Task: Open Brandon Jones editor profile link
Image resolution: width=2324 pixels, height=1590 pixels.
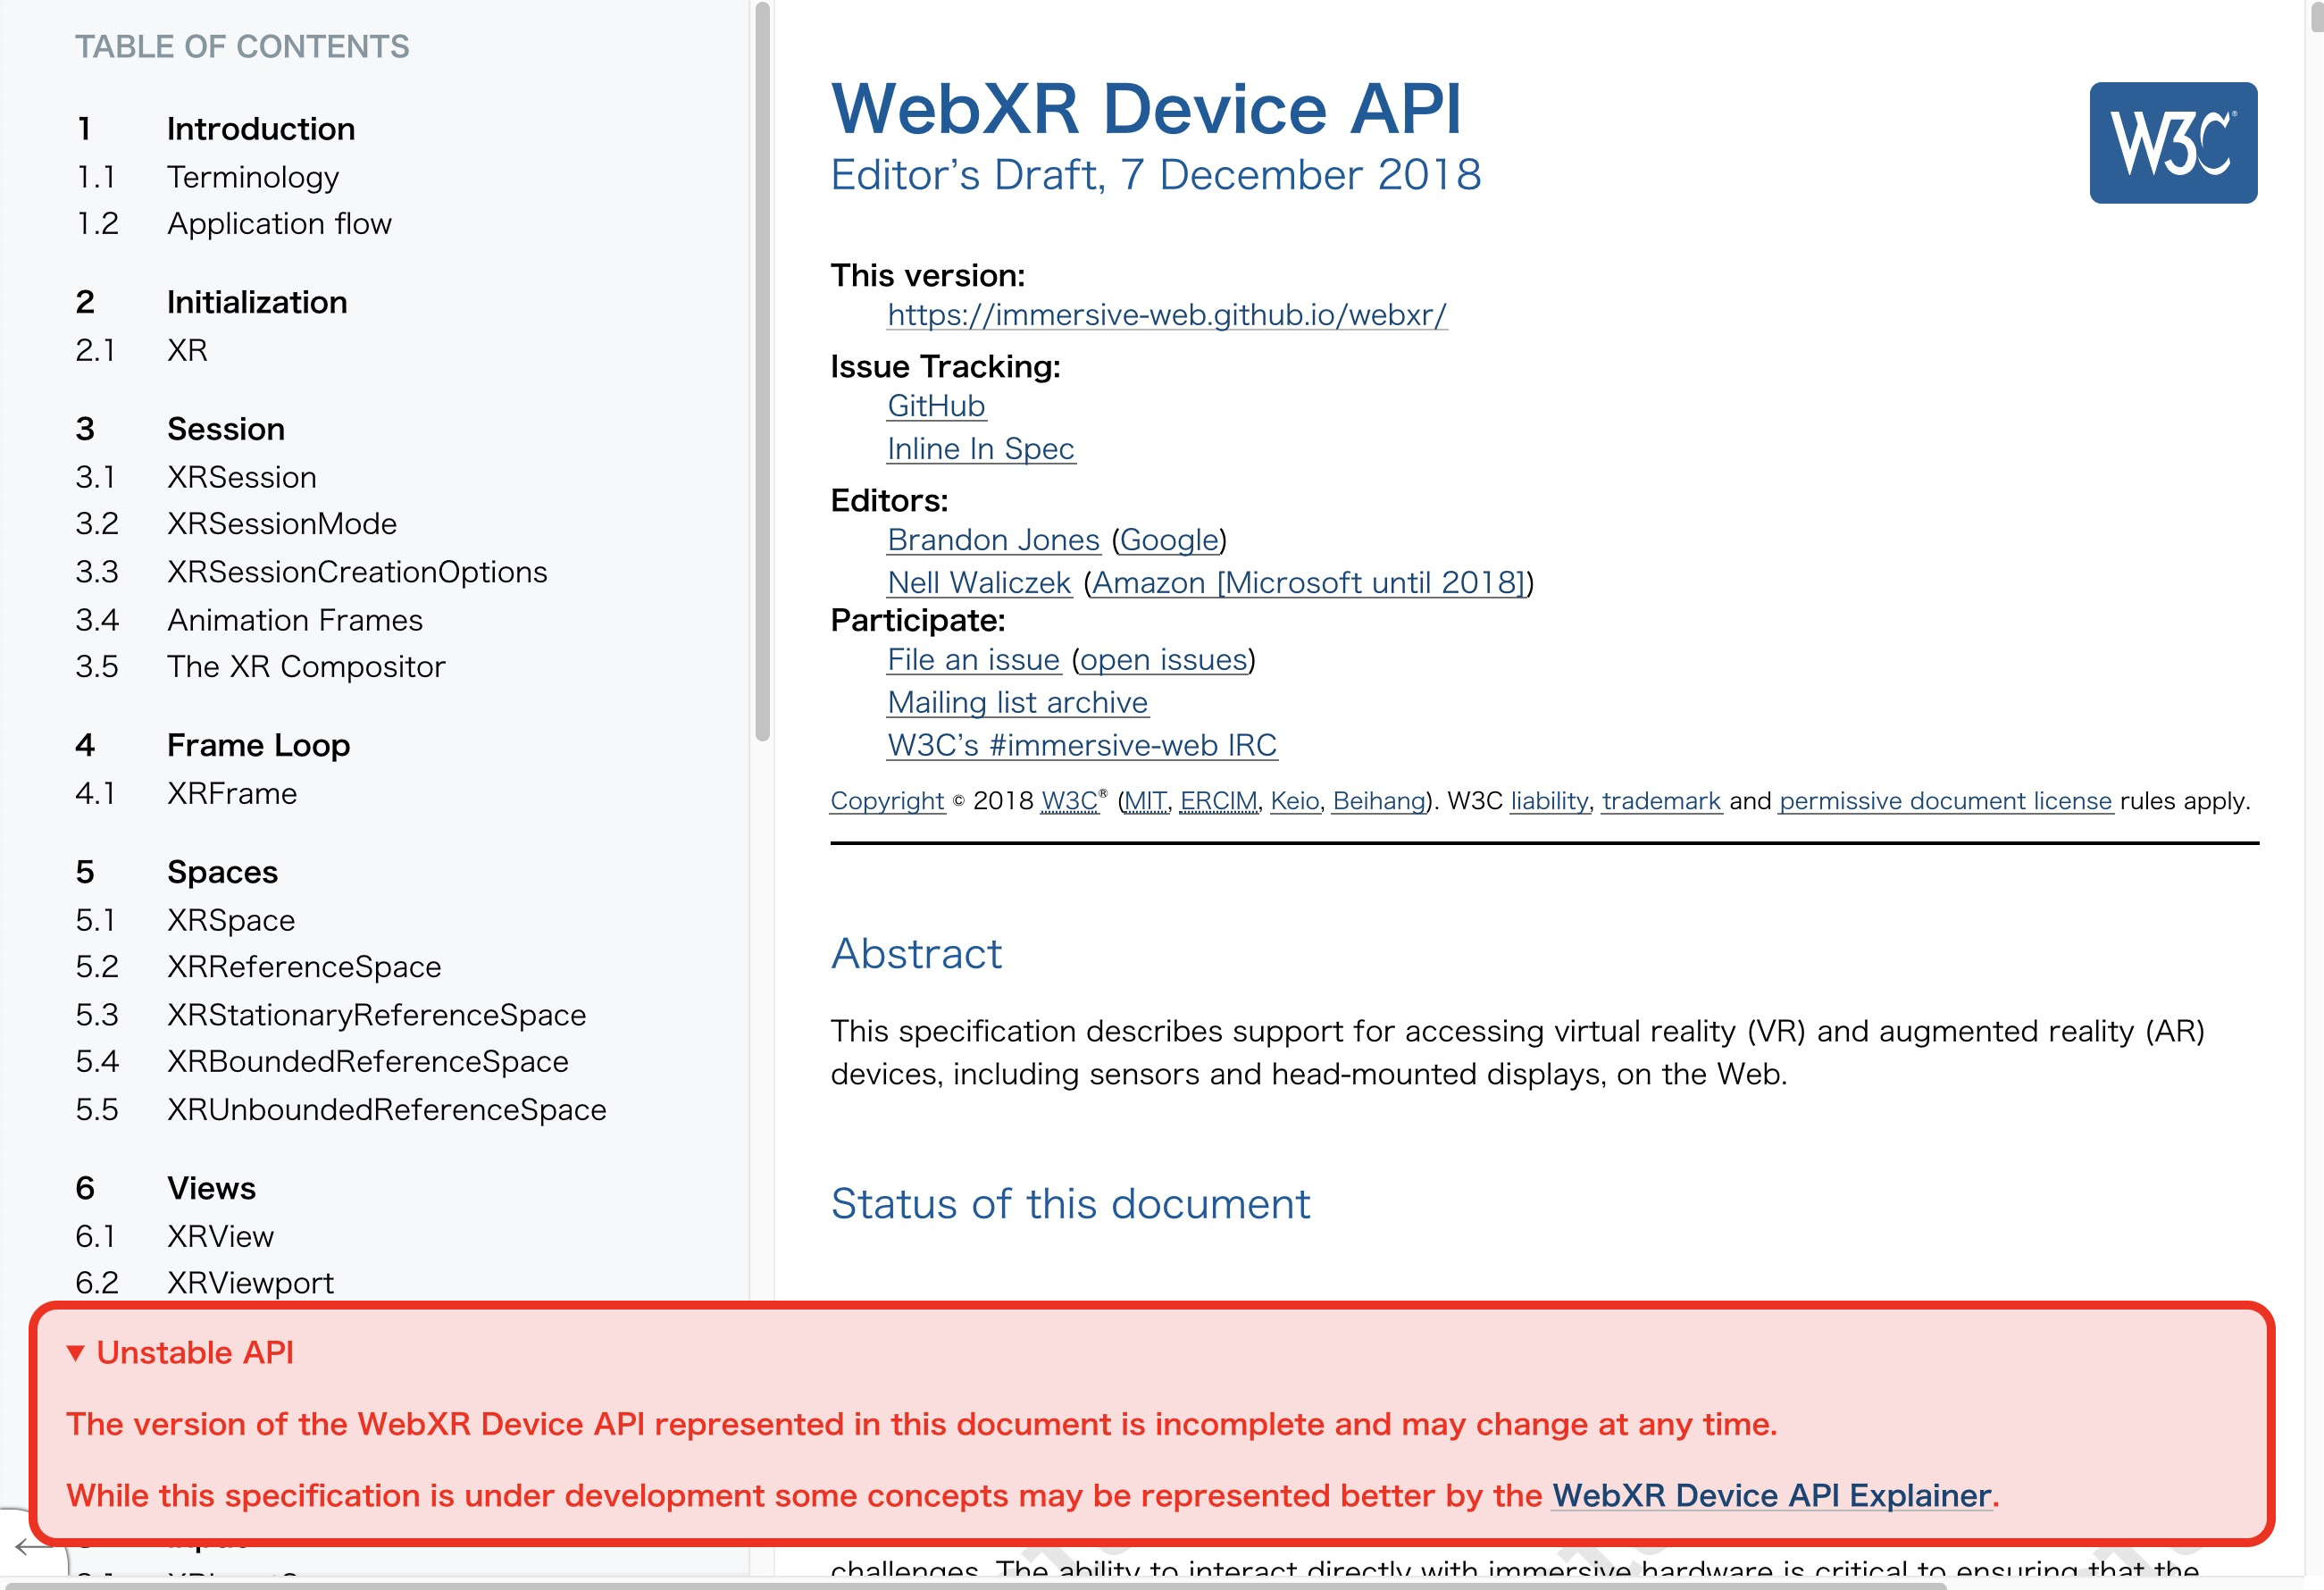Action: pyautogui.click(x=992, y=539)
